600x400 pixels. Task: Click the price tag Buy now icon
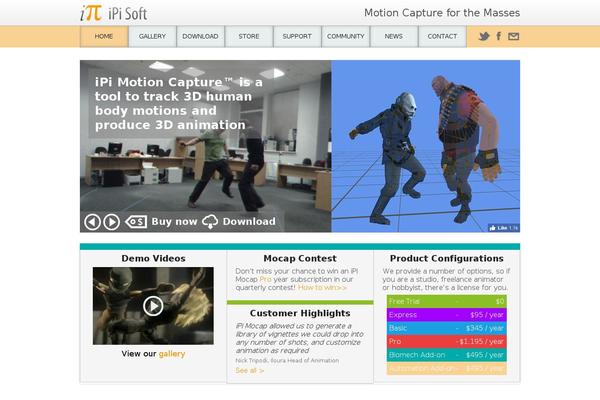coord(136,221)
